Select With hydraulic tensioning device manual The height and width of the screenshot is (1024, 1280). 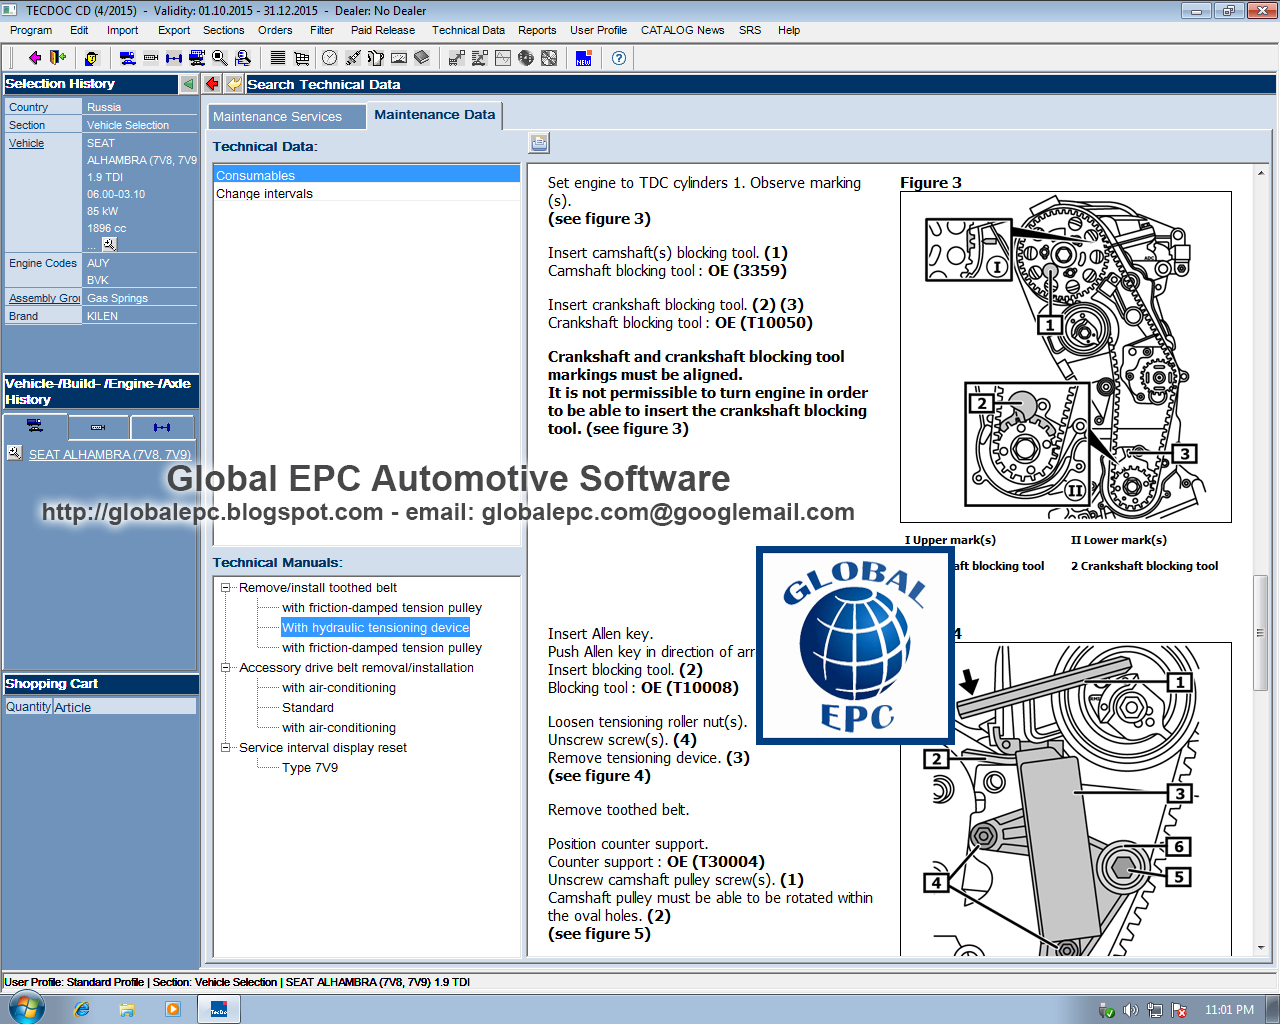point(375,628)
